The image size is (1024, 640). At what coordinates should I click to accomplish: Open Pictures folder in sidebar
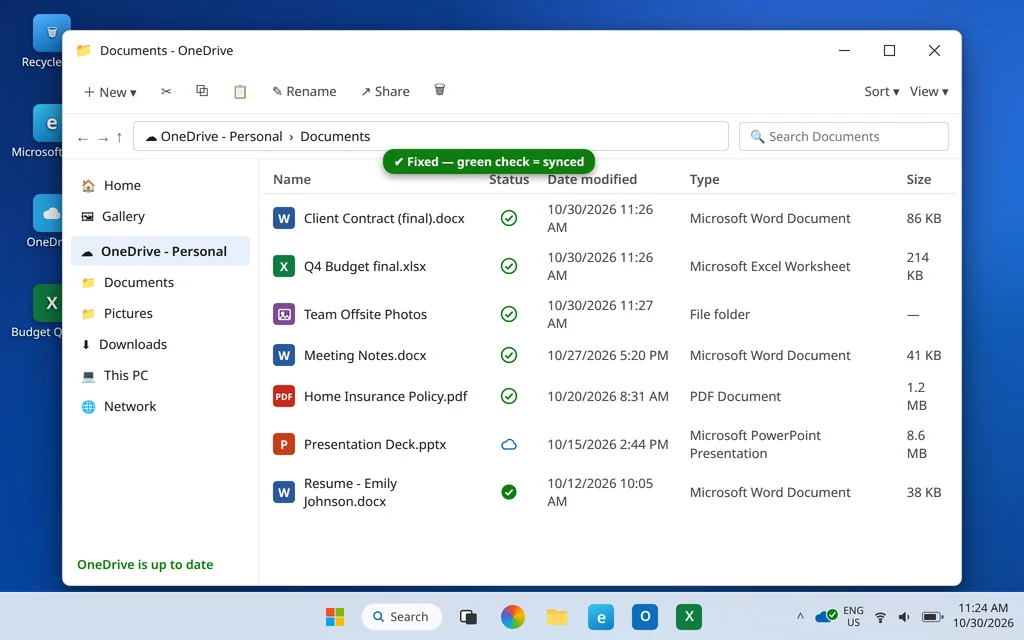pos(160,313)
